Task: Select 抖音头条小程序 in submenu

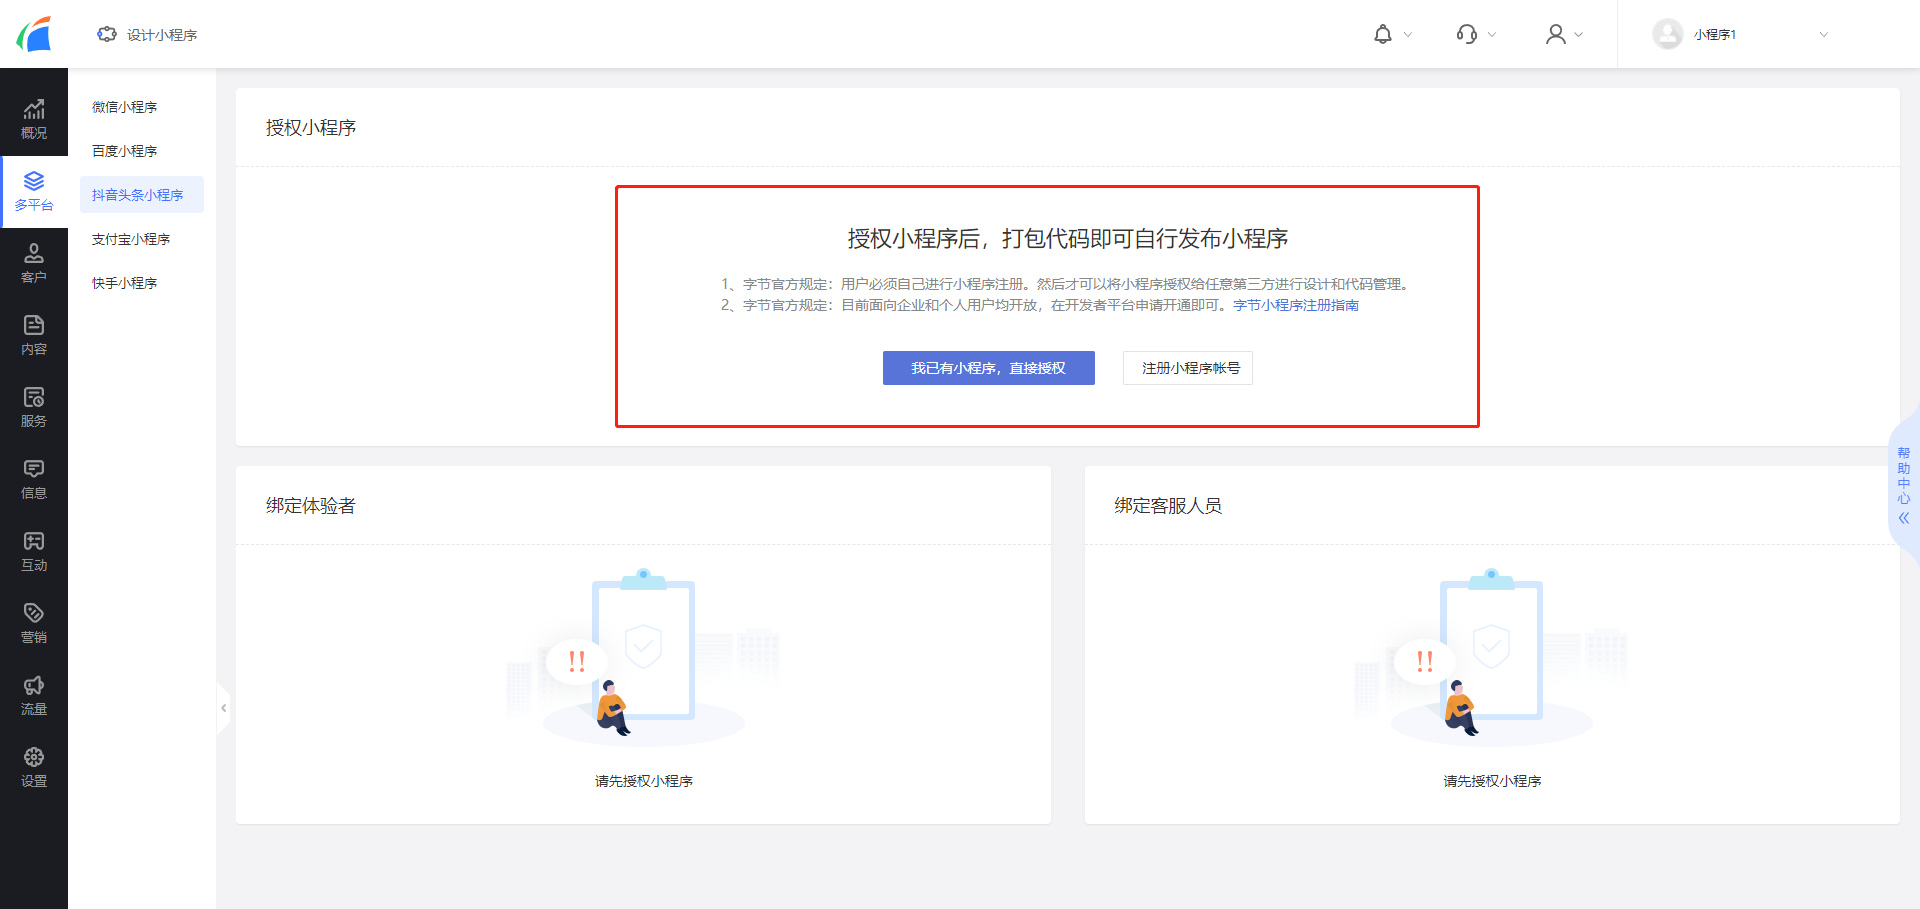Action: pos(142,195)
